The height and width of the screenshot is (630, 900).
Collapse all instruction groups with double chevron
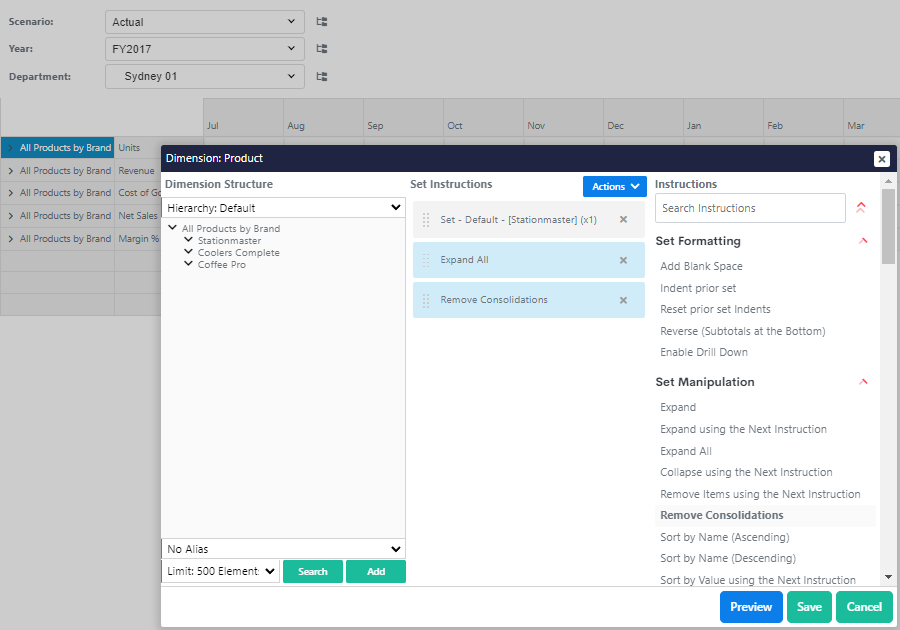[x=861, y=208]
